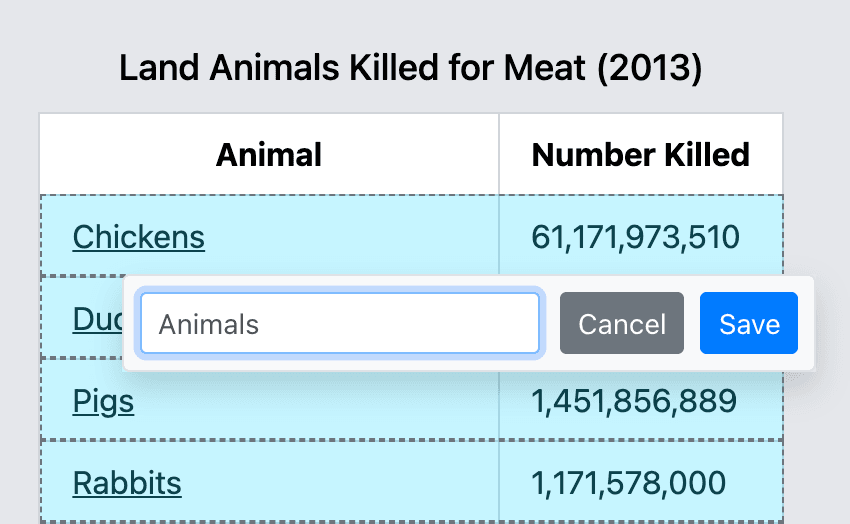This screenshot has height=524, width=850.
Task: Click the 1,451,856,889 pigs count cell
Action: point(635,401)
